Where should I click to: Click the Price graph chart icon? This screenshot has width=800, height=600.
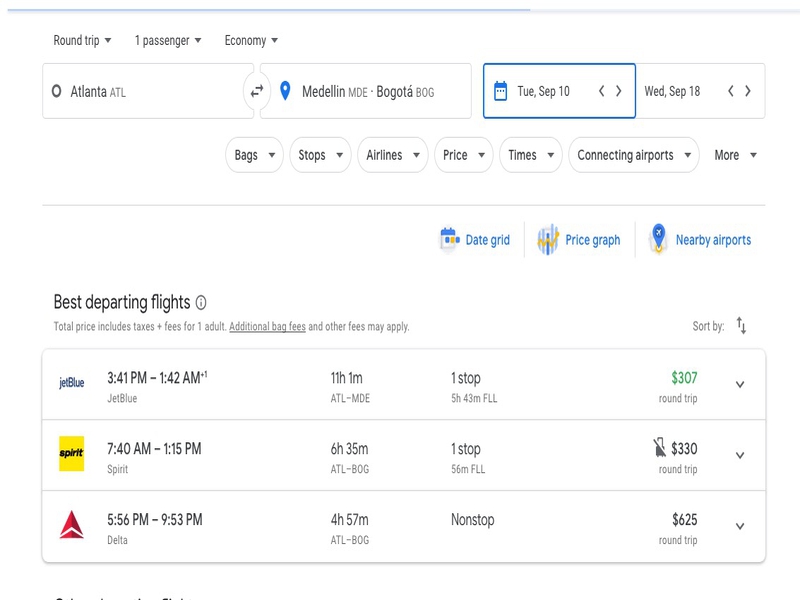pyautogui.click(x=548, y=240)
